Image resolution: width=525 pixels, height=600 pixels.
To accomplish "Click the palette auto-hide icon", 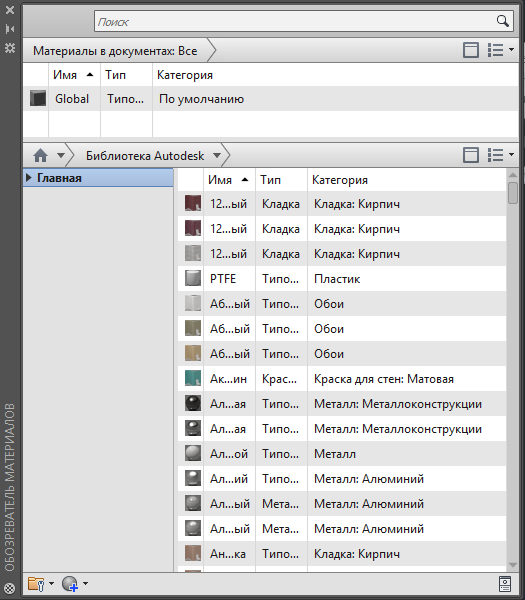I will pos(10,29).
